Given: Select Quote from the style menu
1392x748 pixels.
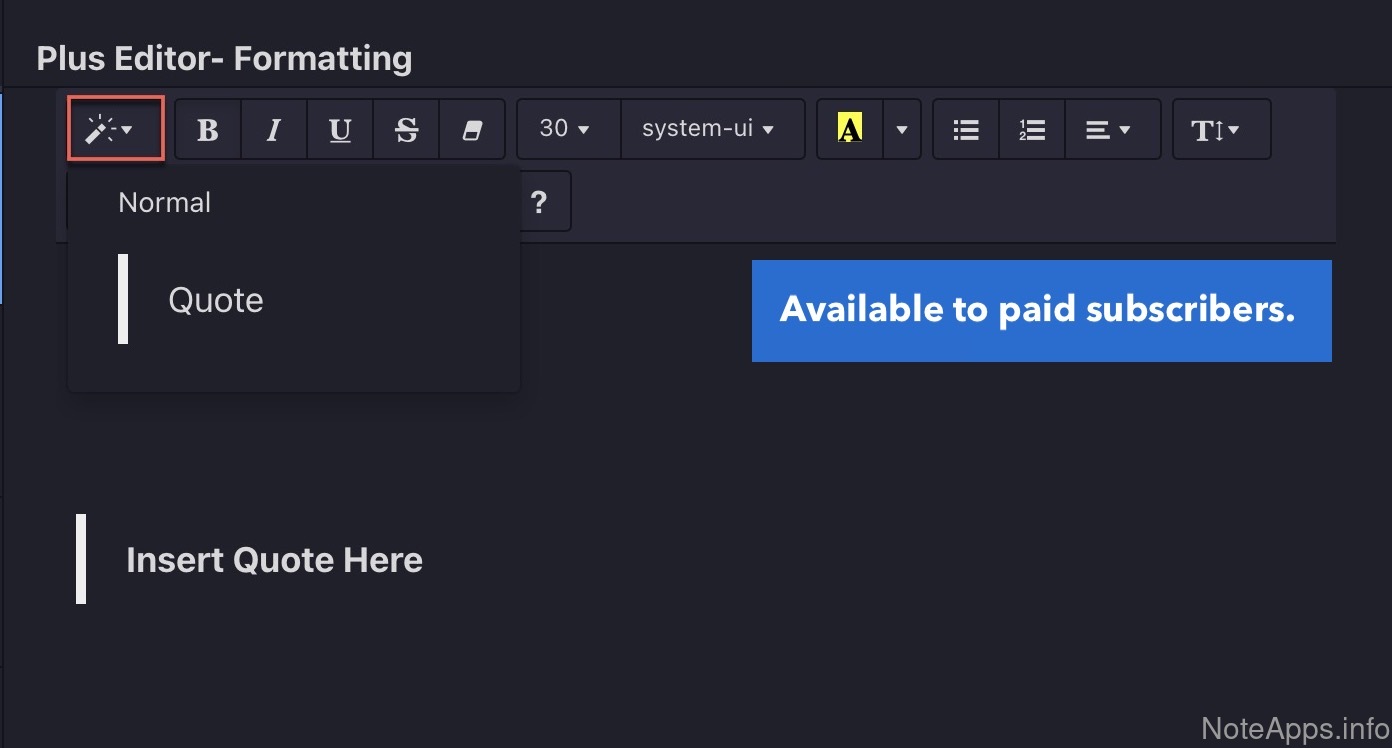Looking at the screenshot, I should [x=216, y=300].
